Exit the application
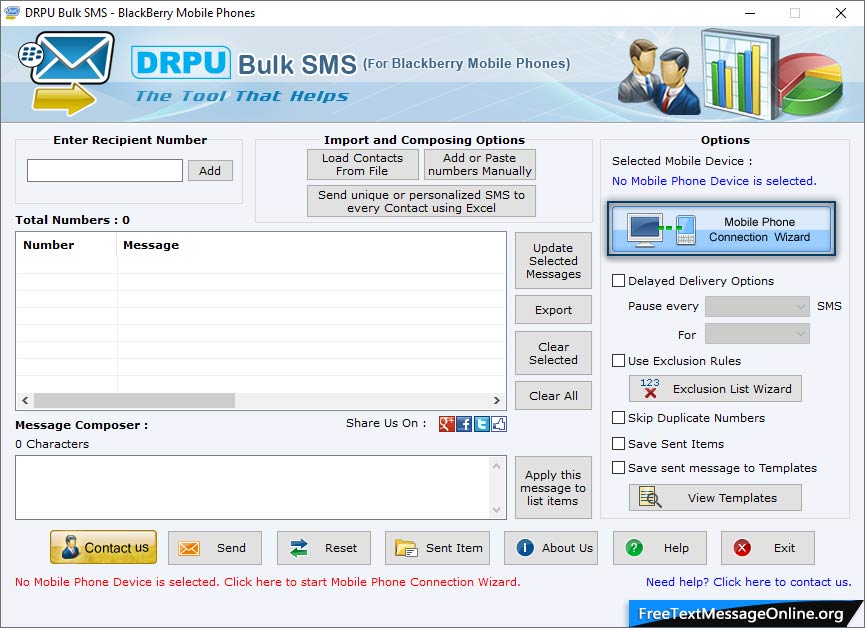 coord(767,547)
